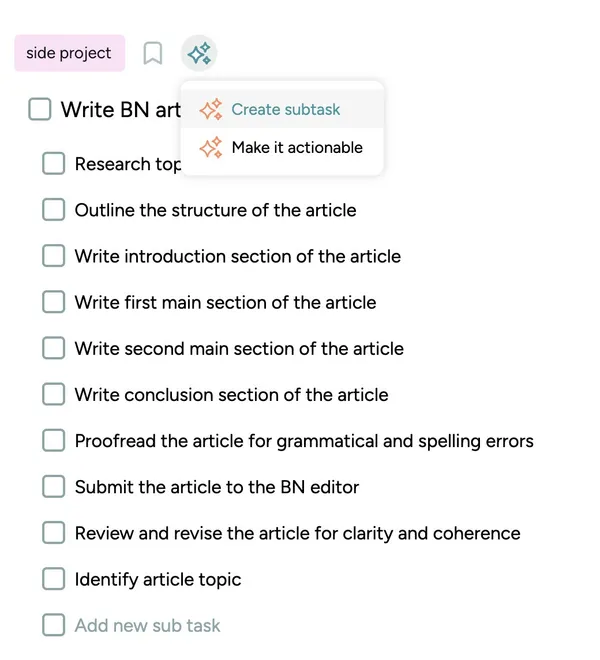Check off the Write BN article task
Image resolution: width=600 pixels, height=660 pixels.
(x=40, y=109)
